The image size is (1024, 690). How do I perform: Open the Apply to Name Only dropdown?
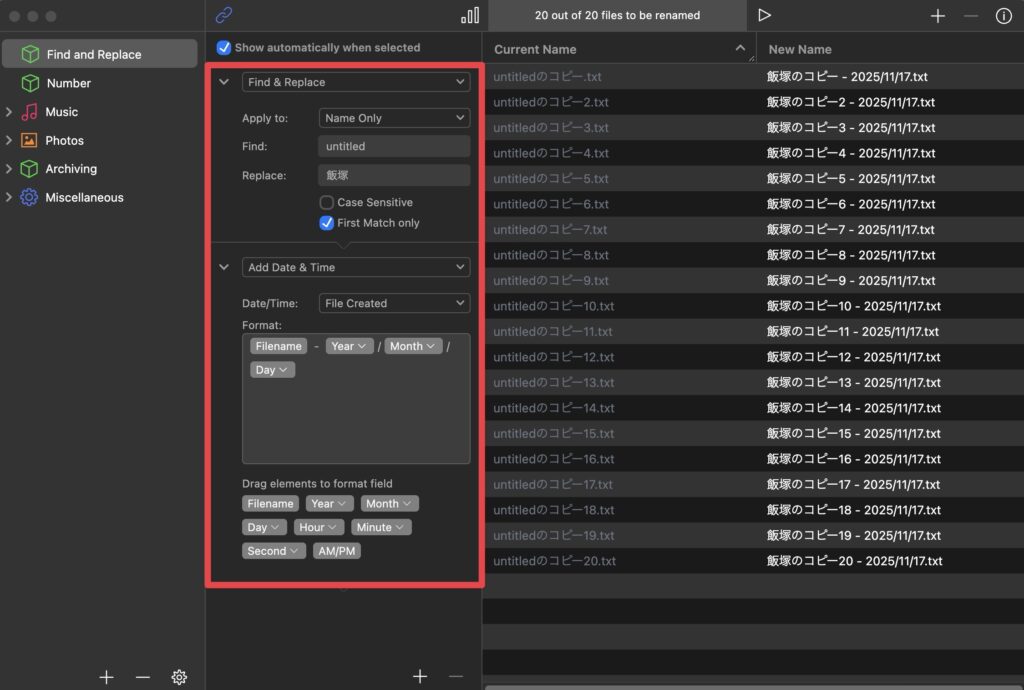tap(394, 118)
